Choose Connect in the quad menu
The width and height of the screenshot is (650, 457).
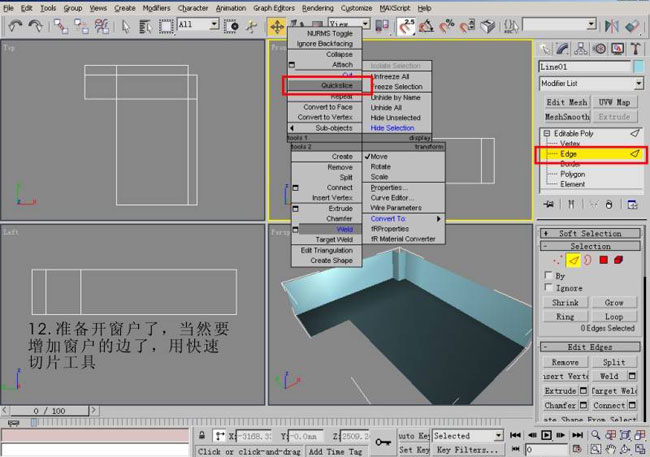pos(325,187)
